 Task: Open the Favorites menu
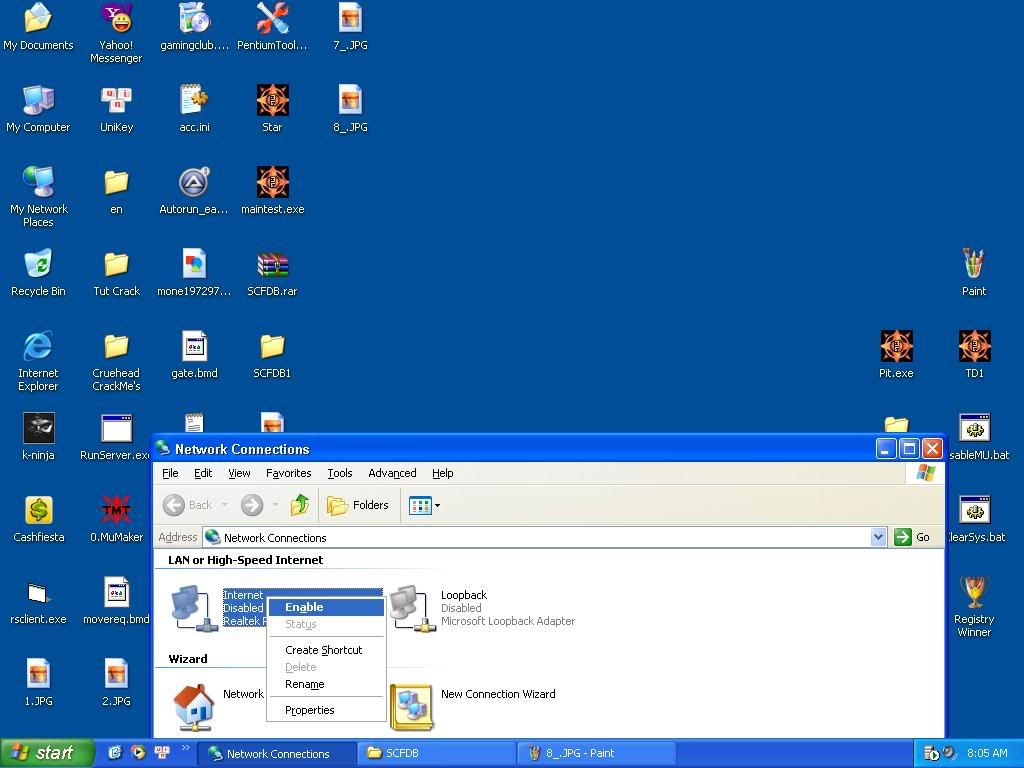[x=289, y=473]
